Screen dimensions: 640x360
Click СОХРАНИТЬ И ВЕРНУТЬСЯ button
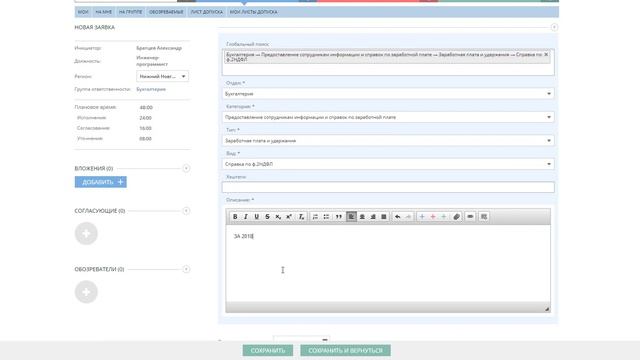click(345, 350)
